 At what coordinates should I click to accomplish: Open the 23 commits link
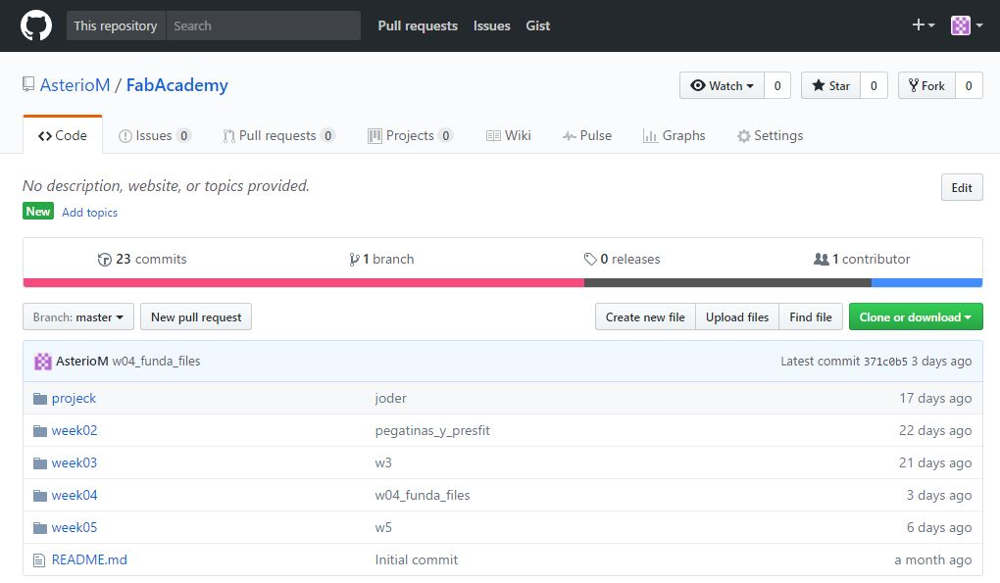(x=142, y=259)
